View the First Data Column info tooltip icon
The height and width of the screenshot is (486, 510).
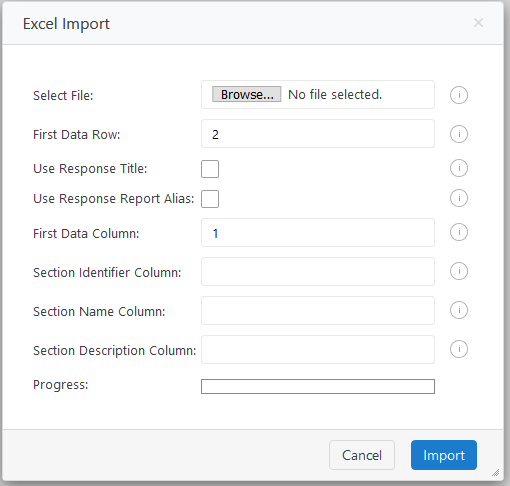click(x=459, y=232)
